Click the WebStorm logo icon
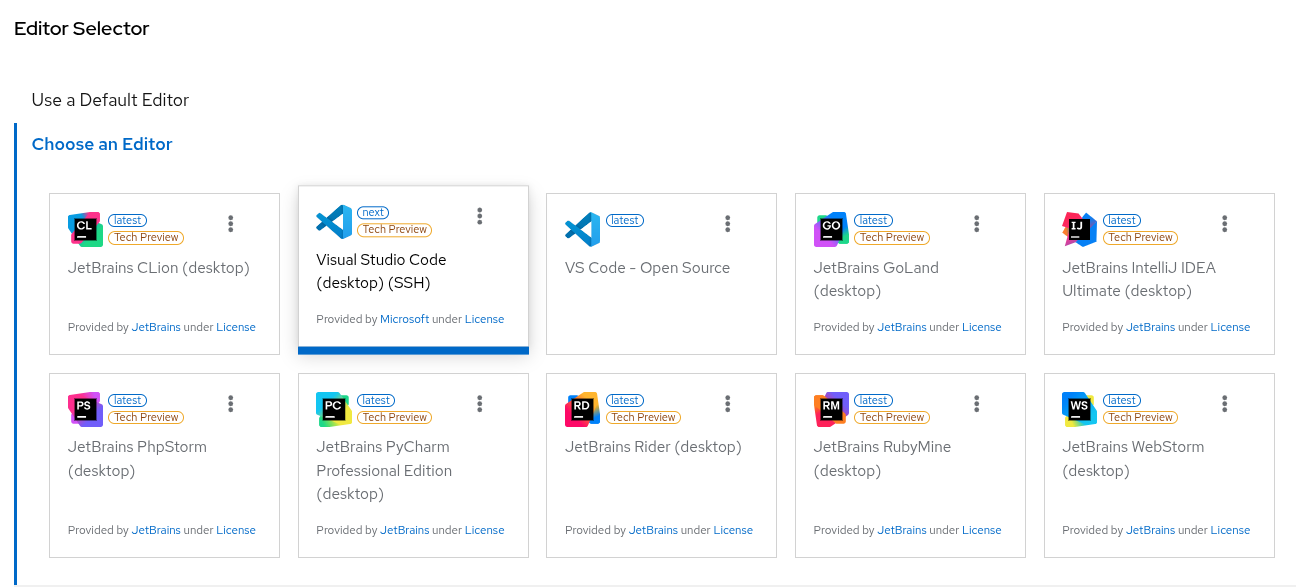The height and width of the screenshot is (587, 1296). click(x=1079, y=409)
